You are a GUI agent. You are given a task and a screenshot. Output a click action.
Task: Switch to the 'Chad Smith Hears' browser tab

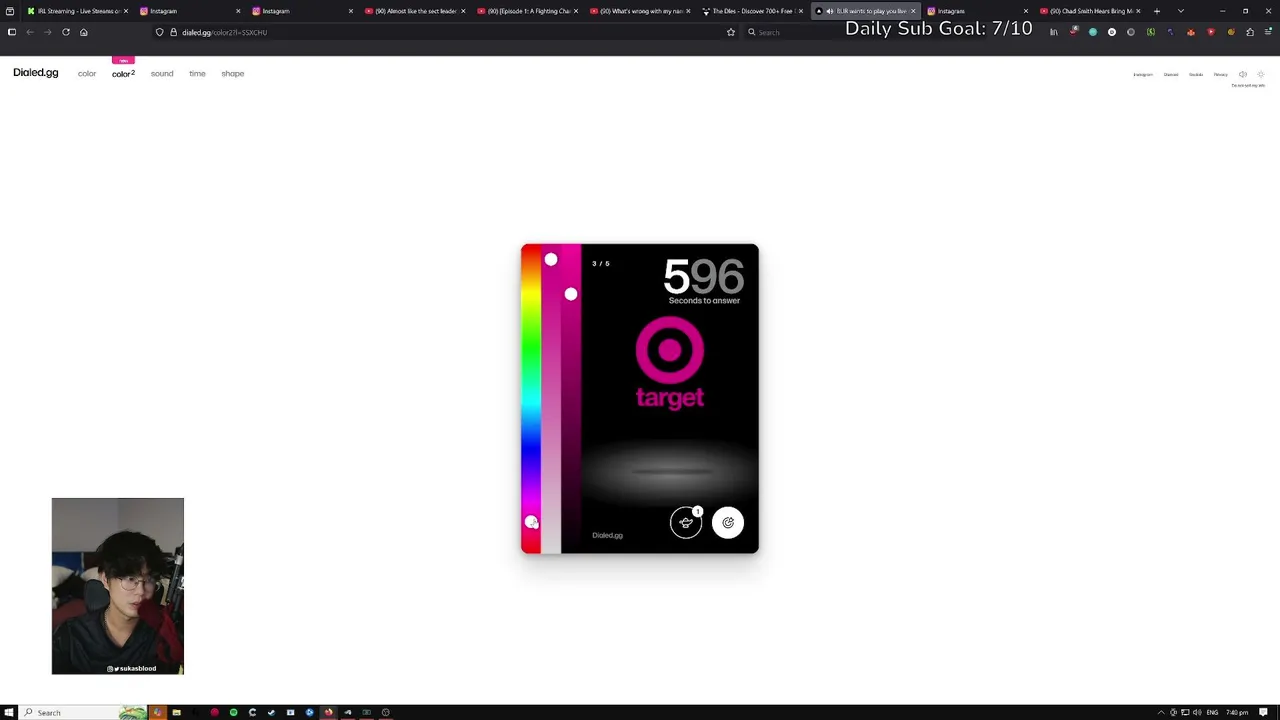pyautogui.click(x=1091, y=11)
